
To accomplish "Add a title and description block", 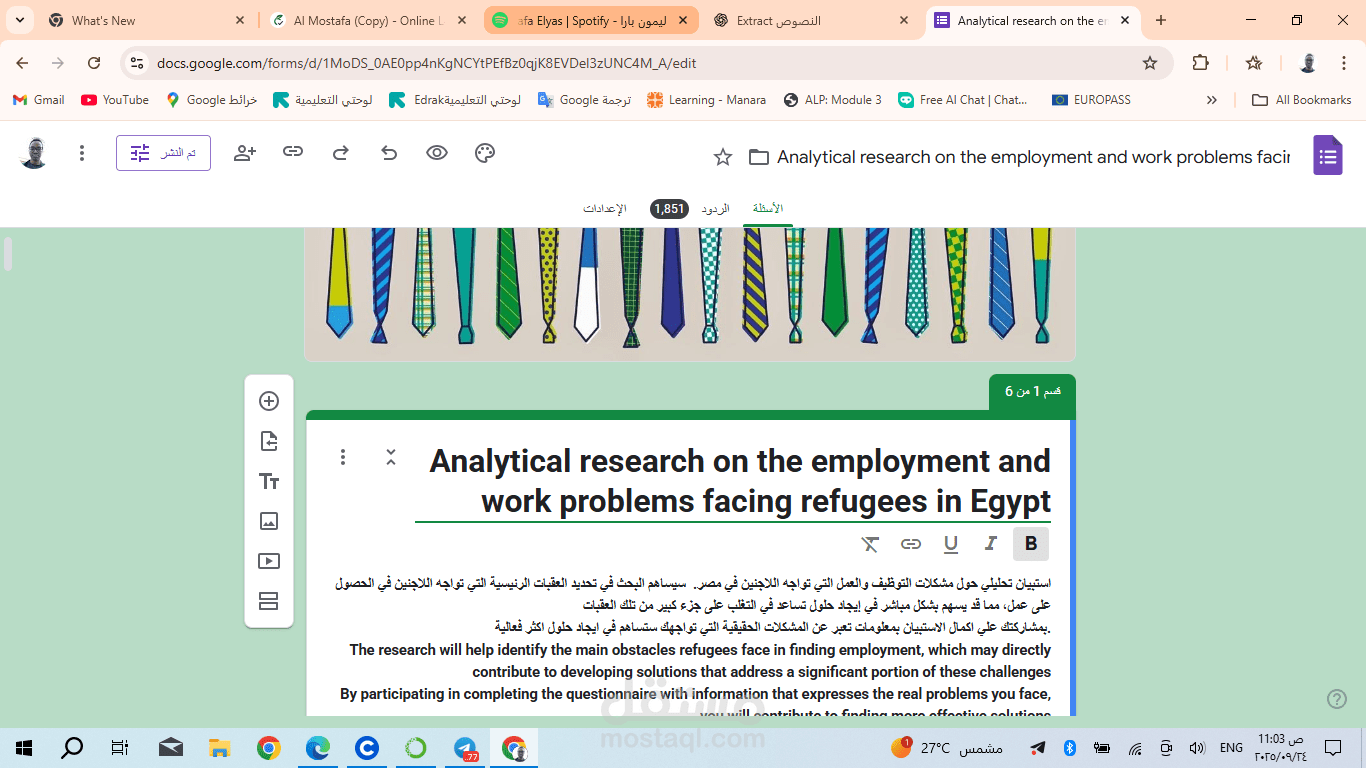I will point(269,481).
